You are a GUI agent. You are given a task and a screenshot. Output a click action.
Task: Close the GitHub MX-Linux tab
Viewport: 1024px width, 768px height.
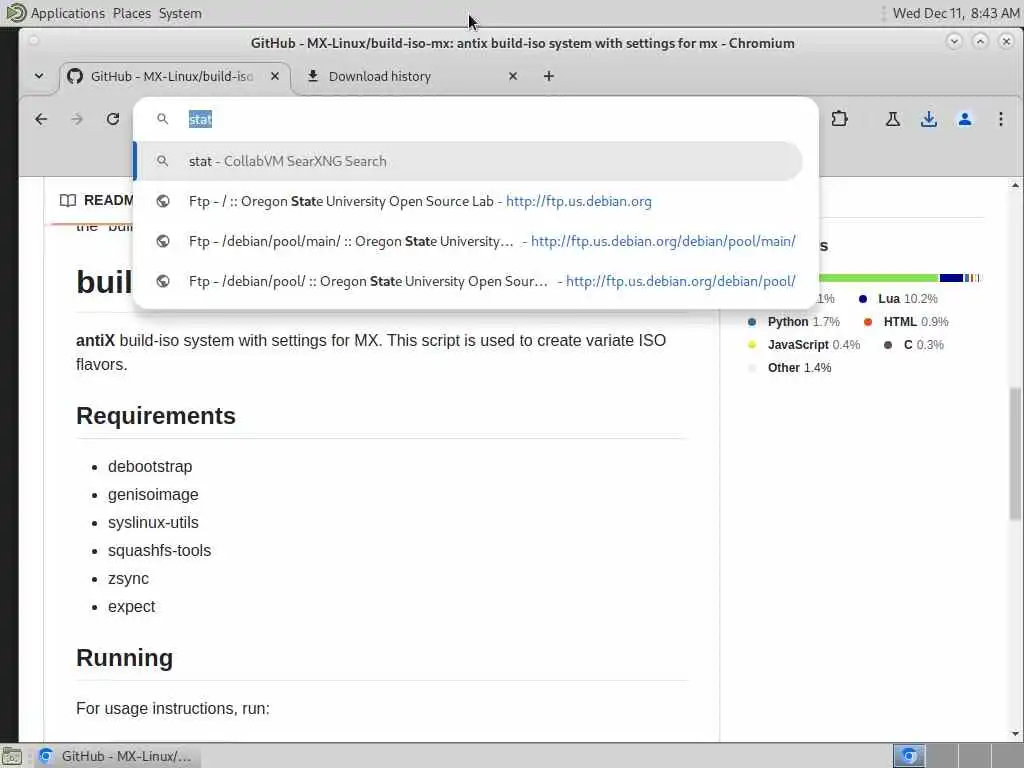(275, 76)
